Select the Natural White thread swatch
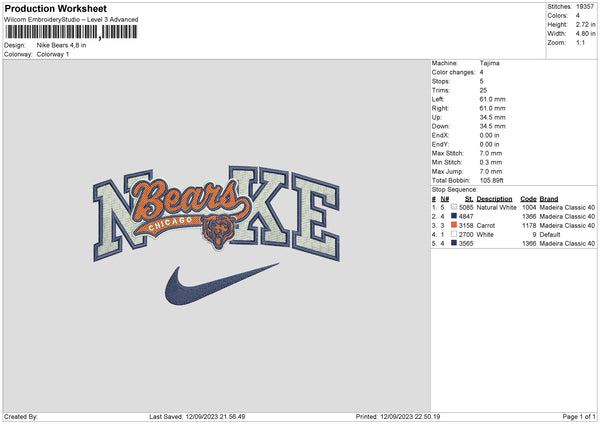The image size is (600, 424). pos(454,208)
